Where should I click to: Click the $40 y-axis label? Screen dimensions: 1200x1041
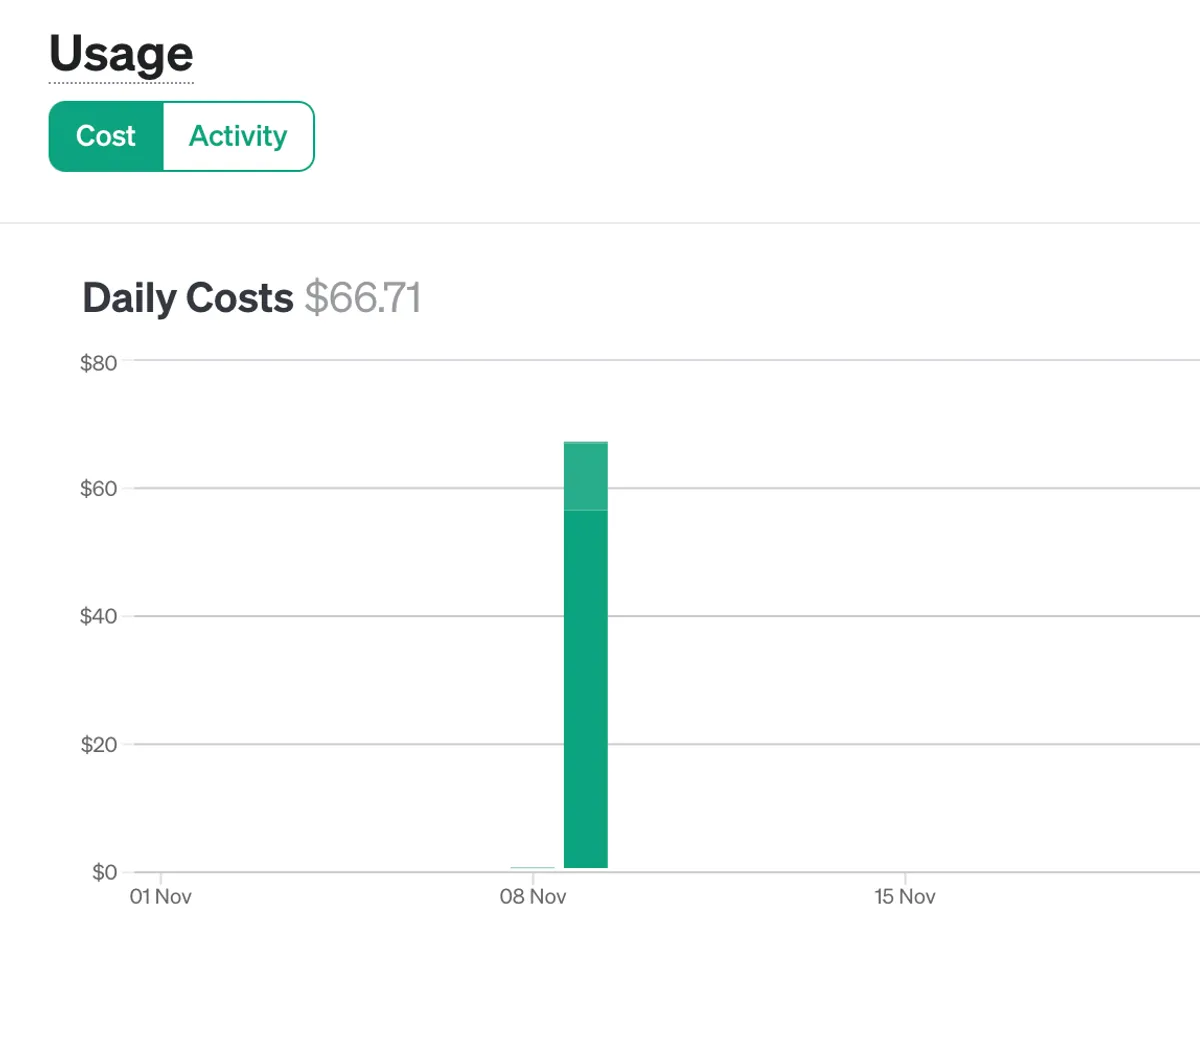[98, 616]
